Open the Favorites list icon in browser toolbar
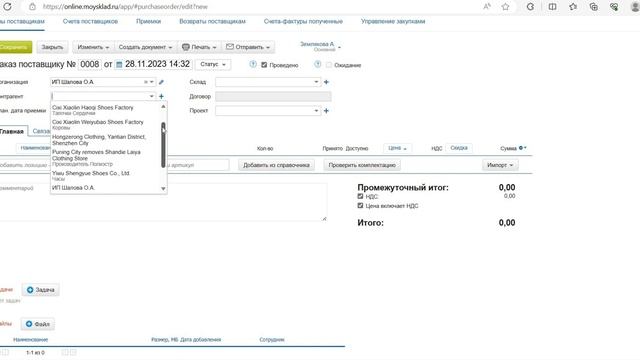 click(x=573, y=7)
